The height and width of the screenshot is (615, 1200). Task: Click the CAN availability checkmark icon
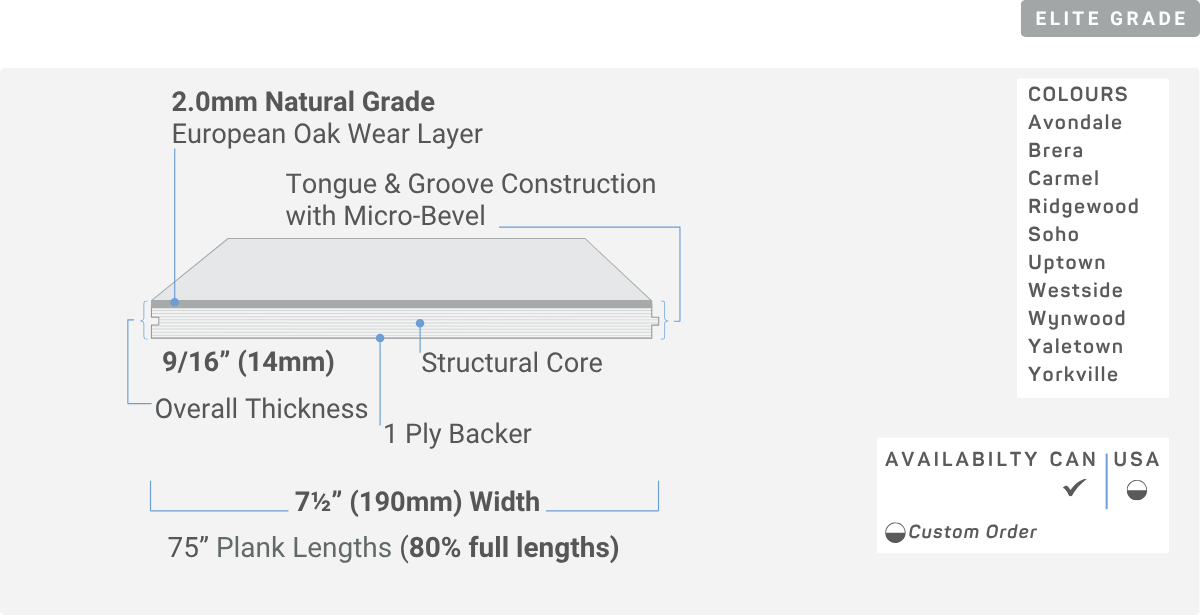tap(1074, 489)
